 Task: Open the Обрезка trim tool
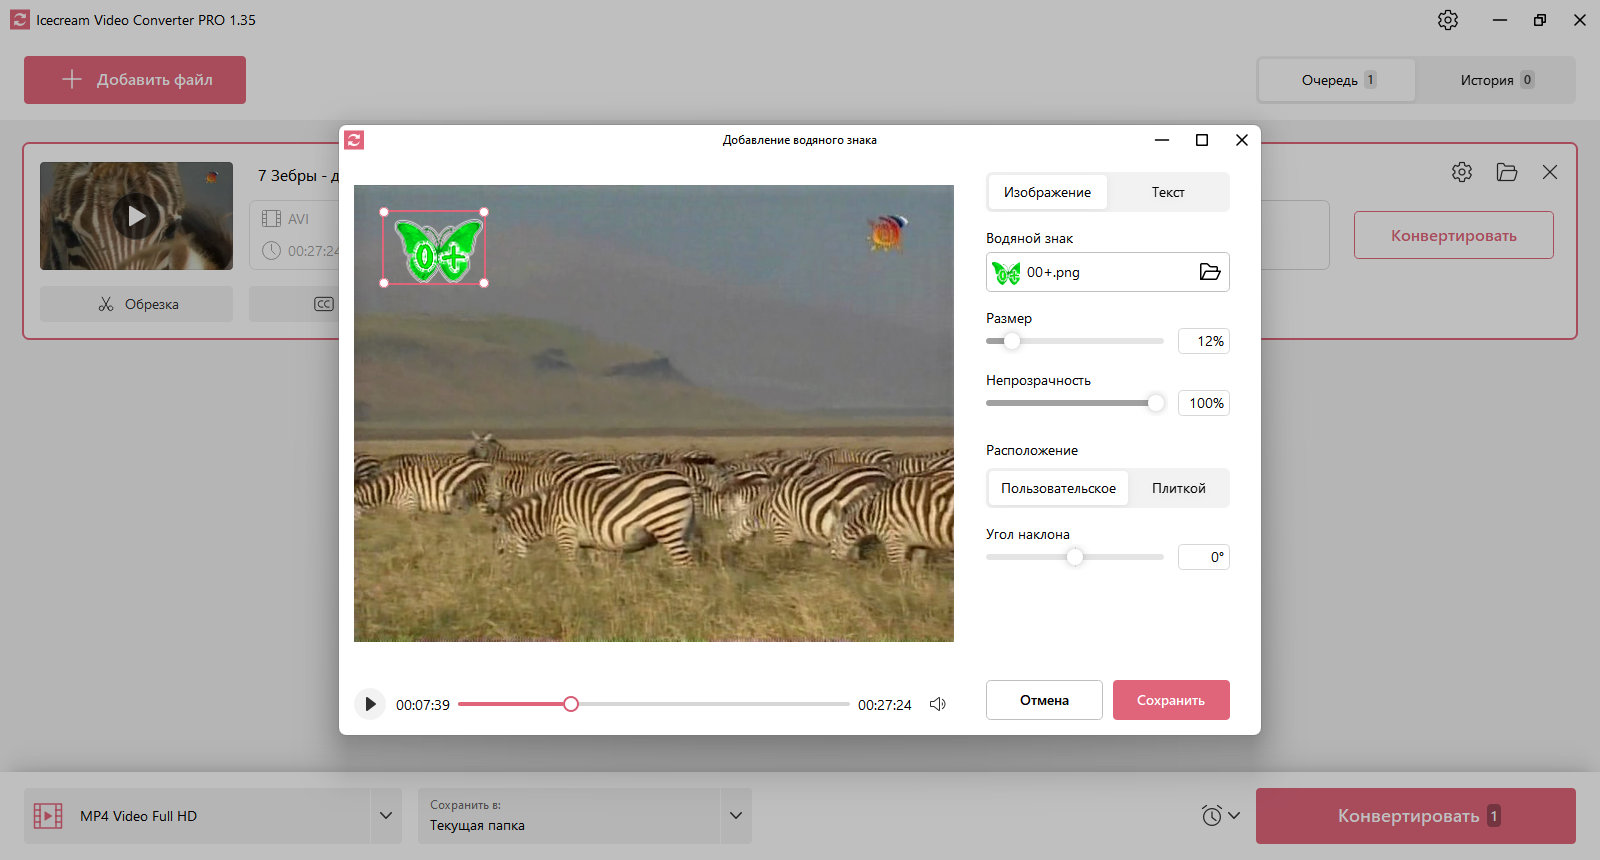point(136,304)
